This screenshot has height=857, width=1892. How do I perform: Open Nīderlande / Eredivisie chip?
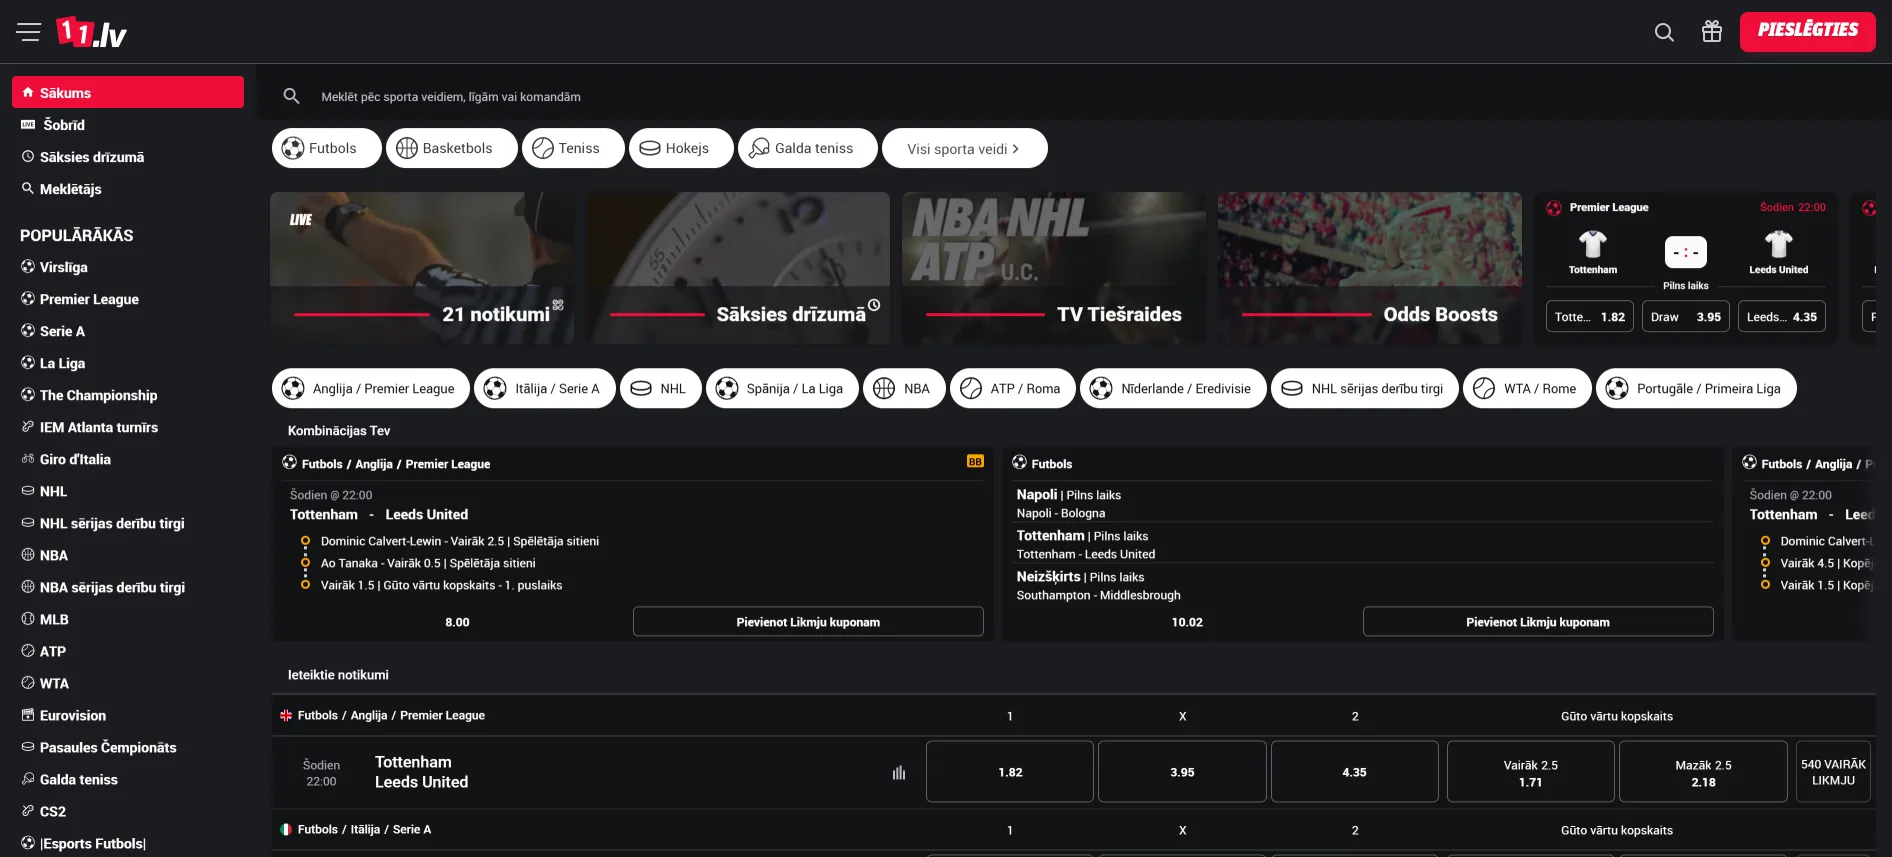click(1173, 388)
